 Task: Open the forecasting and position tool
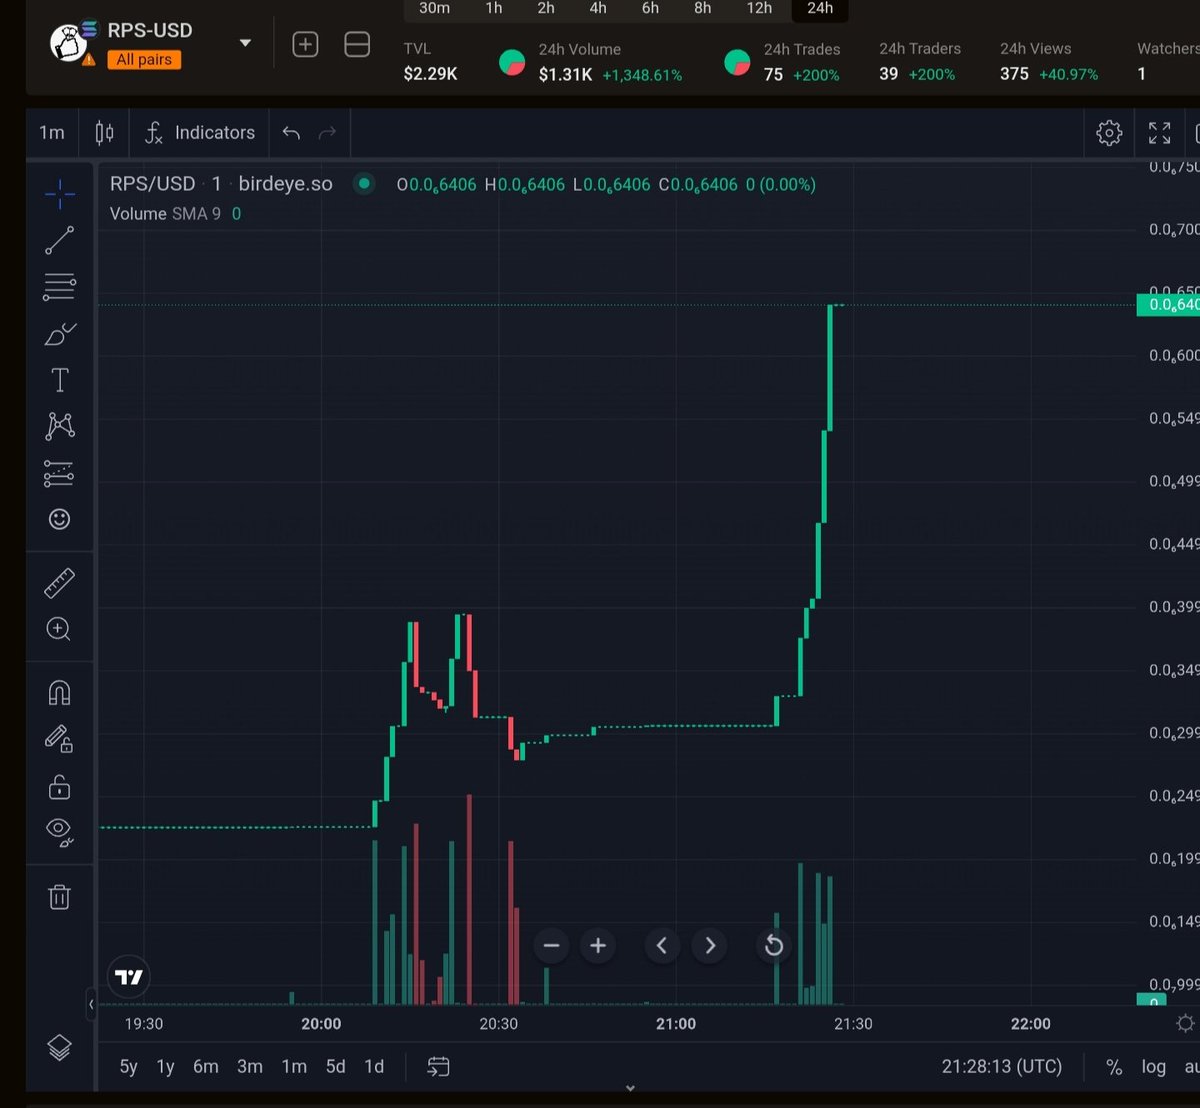[59, 473]
